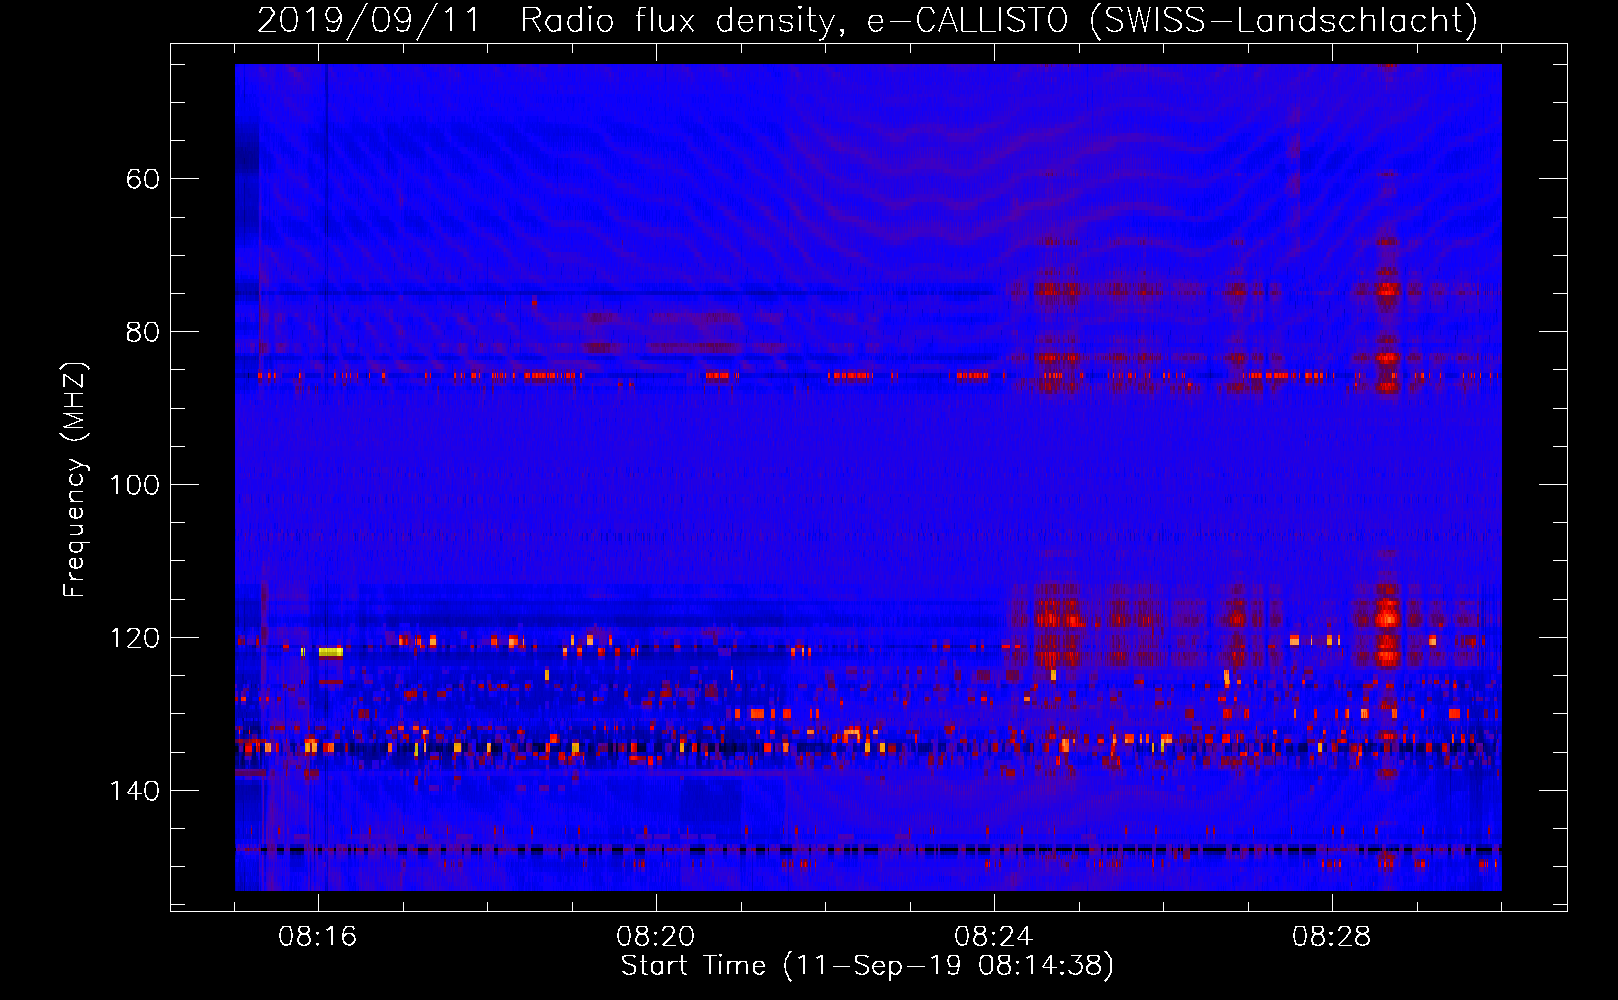The image size is (1618, 1000).
Task: Click the '08:20' time tick label
Action: (656, 937)
